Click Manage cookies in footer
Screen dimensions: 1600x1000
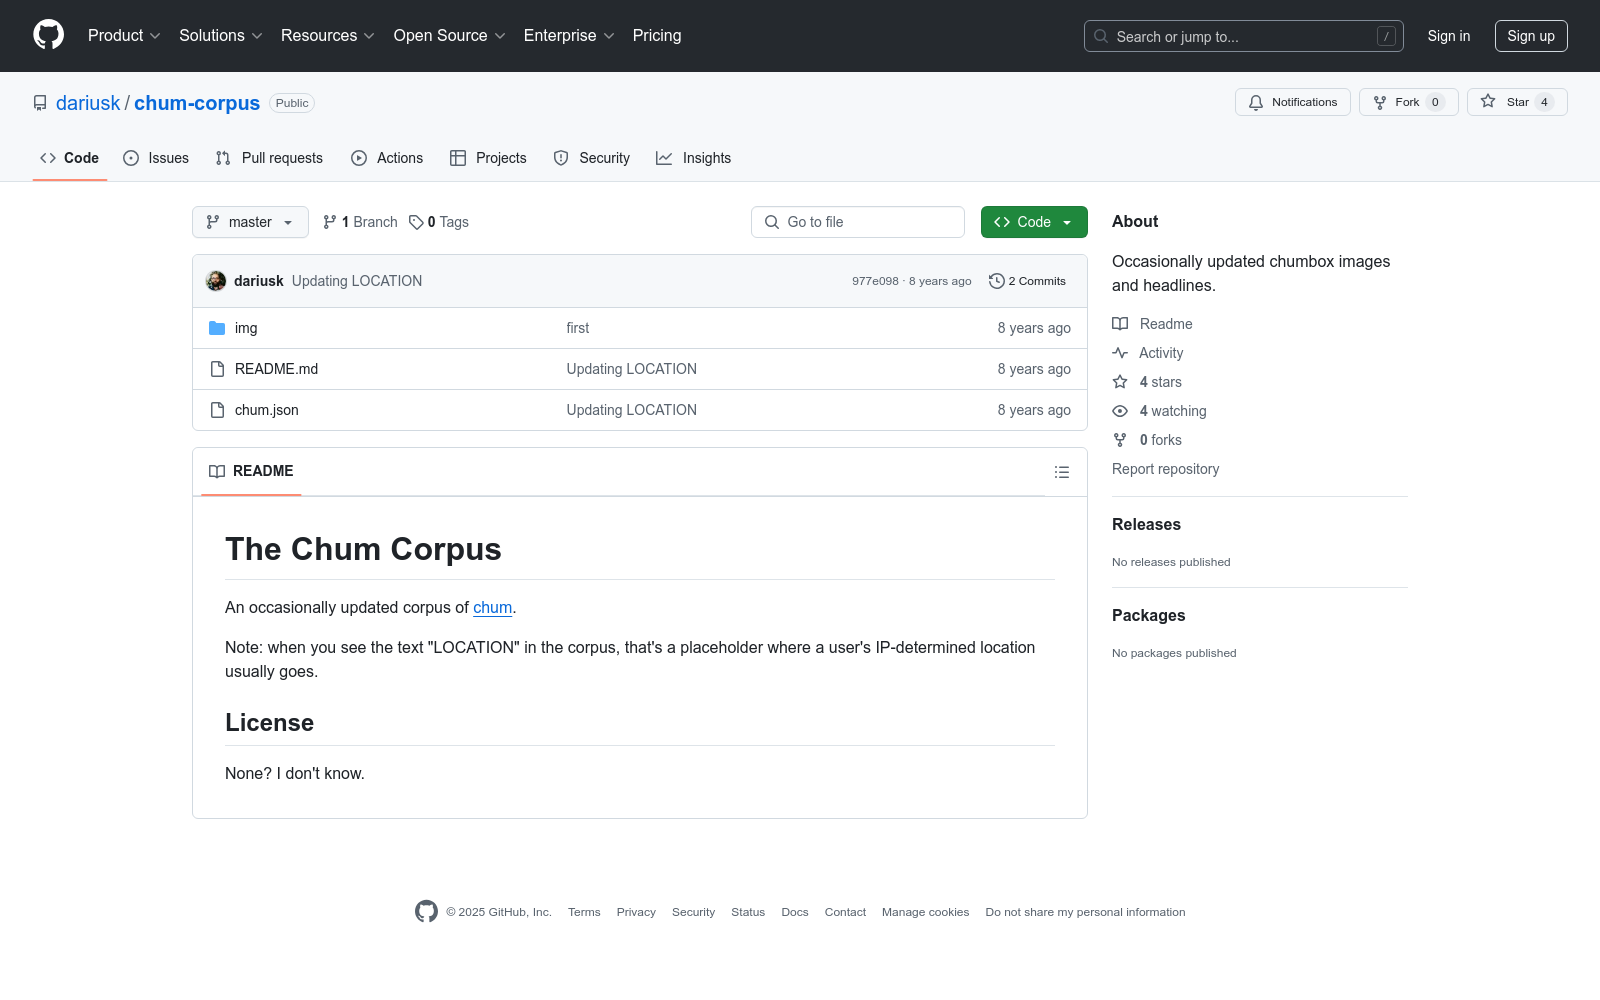pos(925,912)
